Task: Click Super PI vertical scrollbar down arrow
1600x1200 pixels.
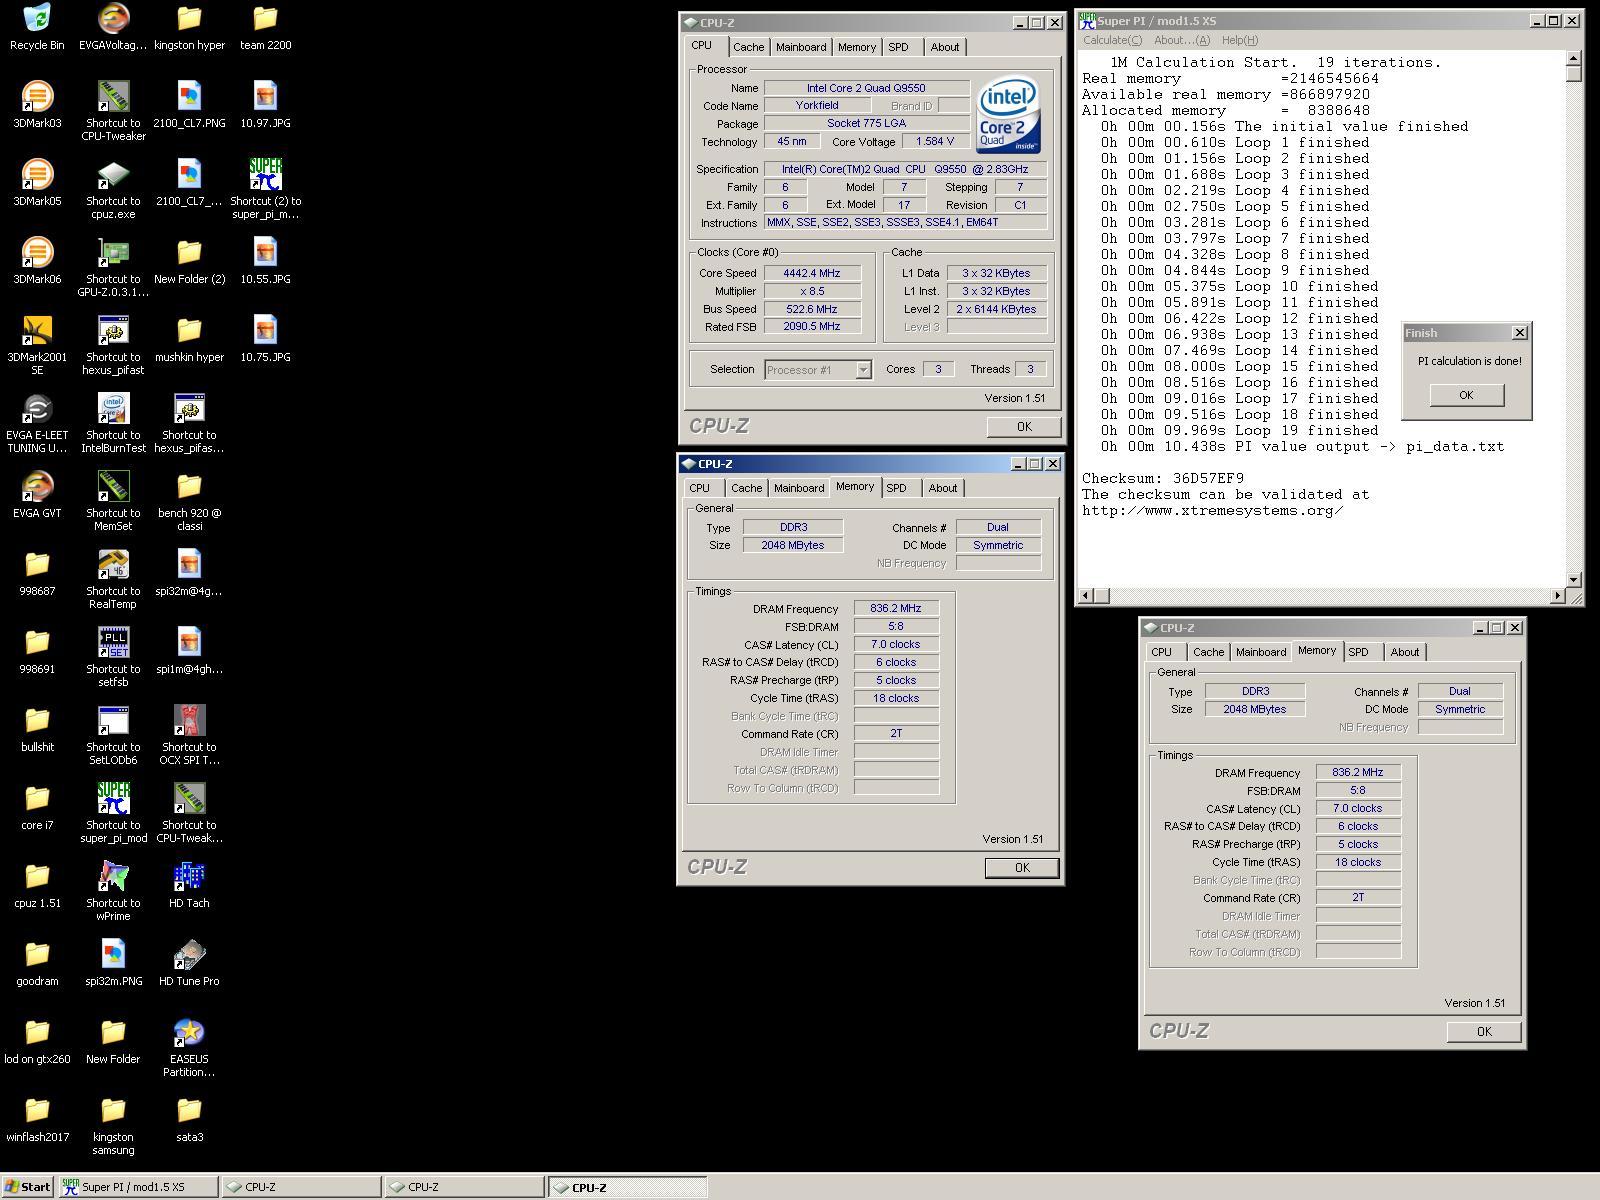Action: 1574,579
